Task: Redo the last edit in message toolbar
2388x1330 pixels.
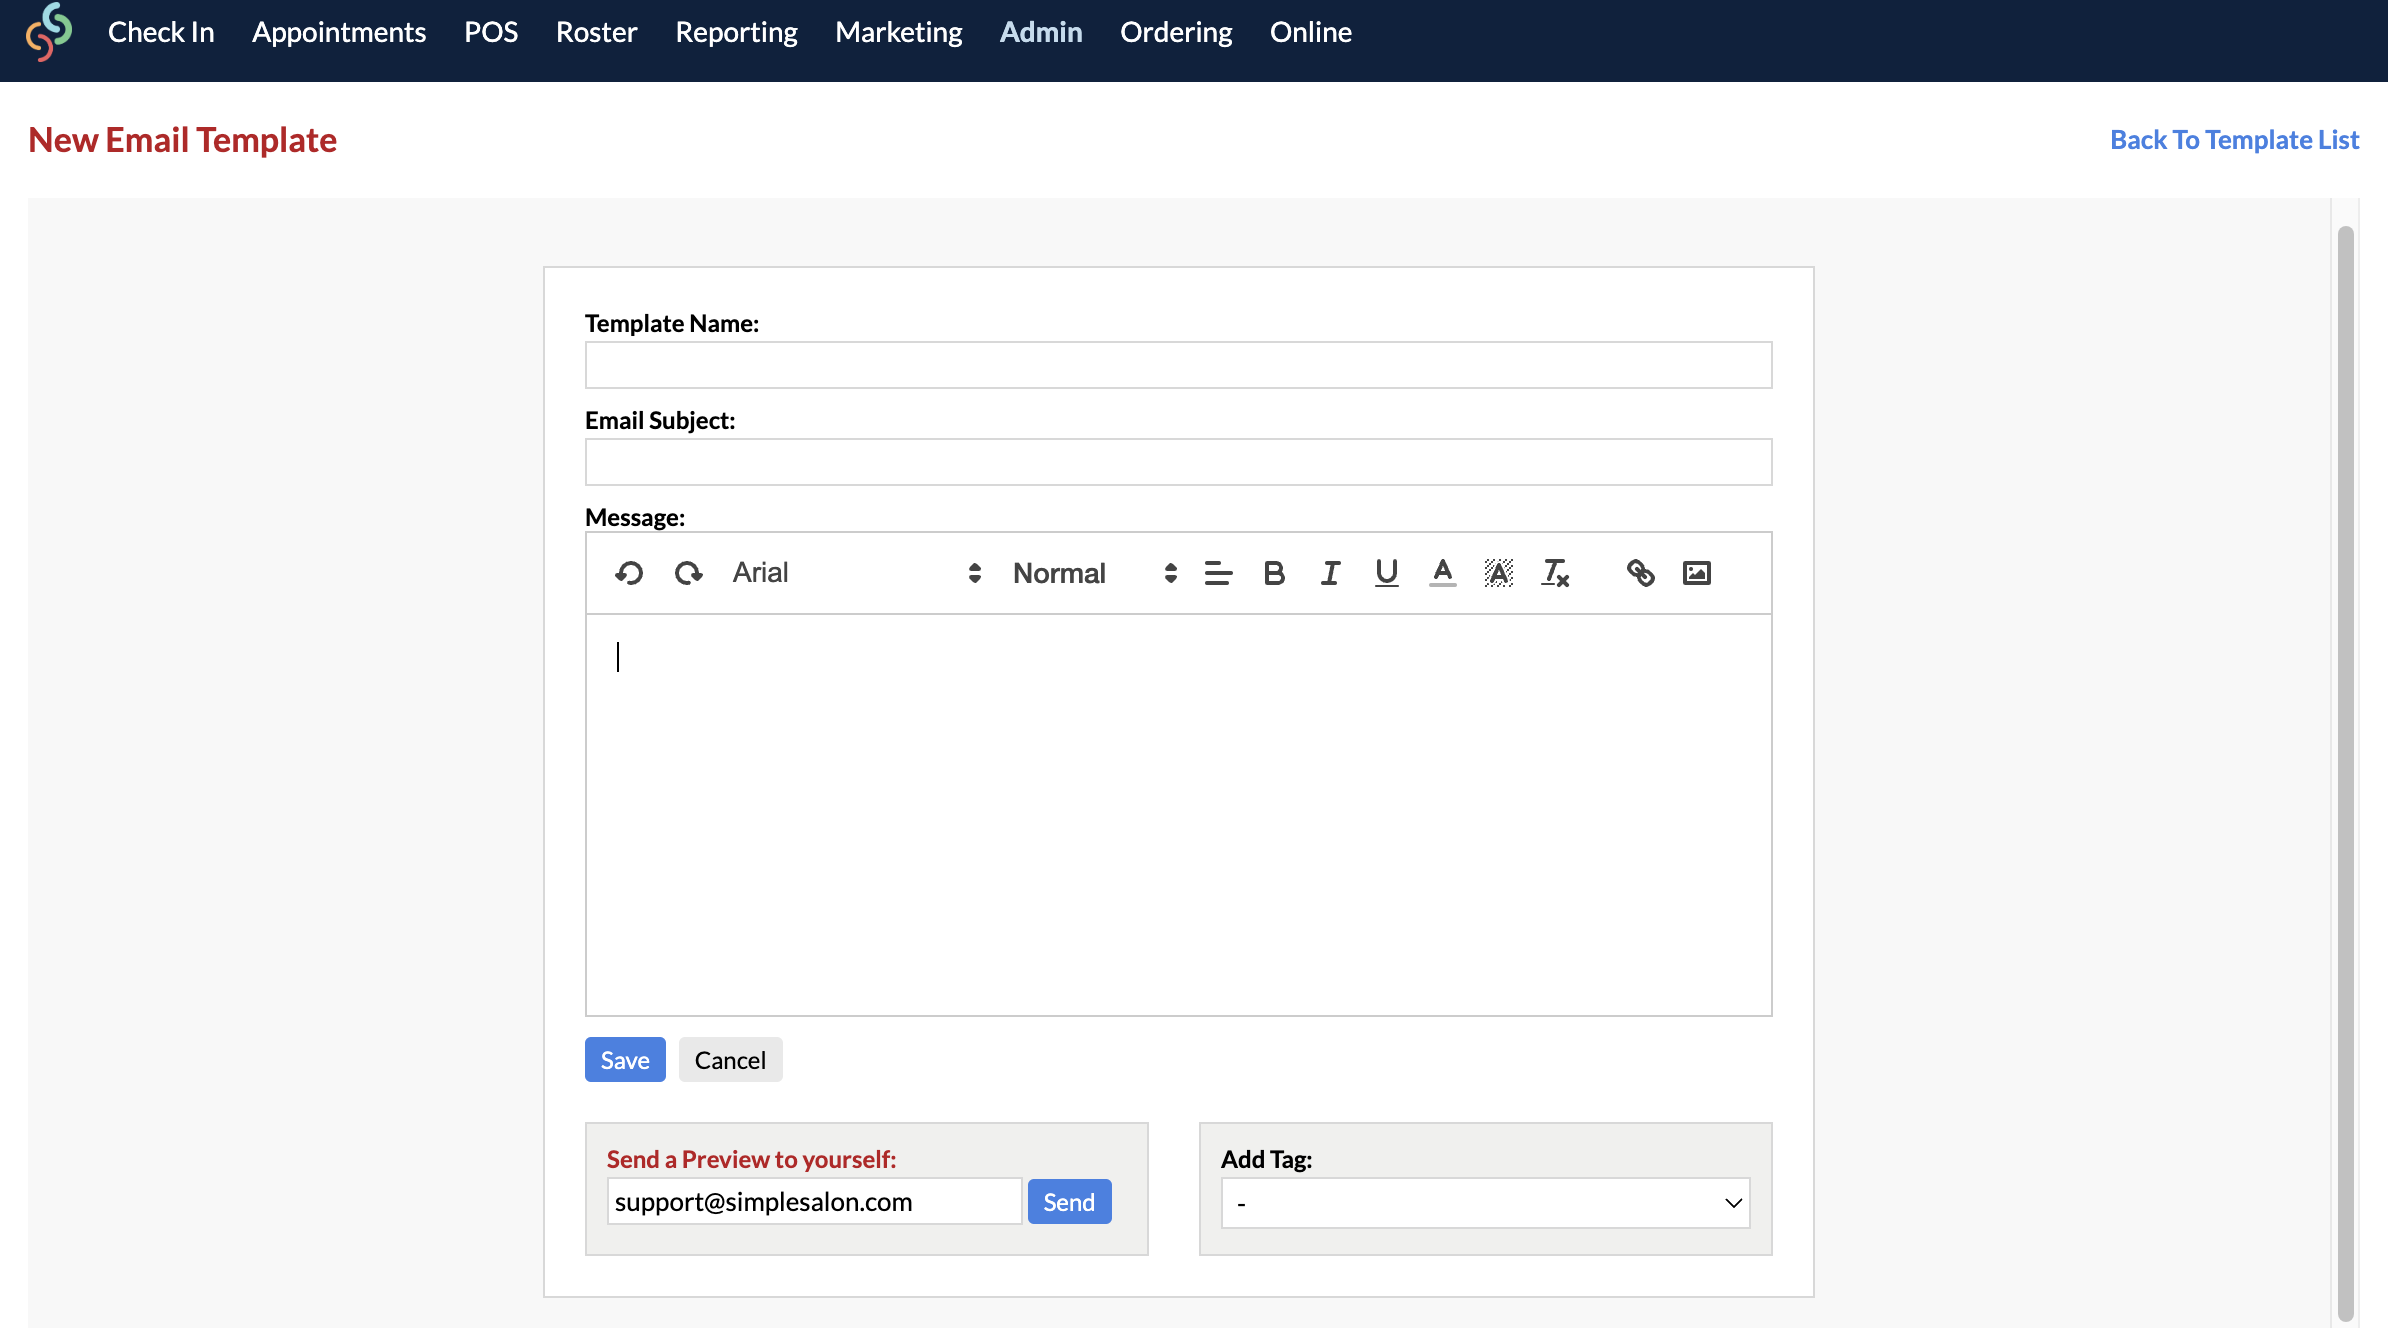Action: (689, 573)
